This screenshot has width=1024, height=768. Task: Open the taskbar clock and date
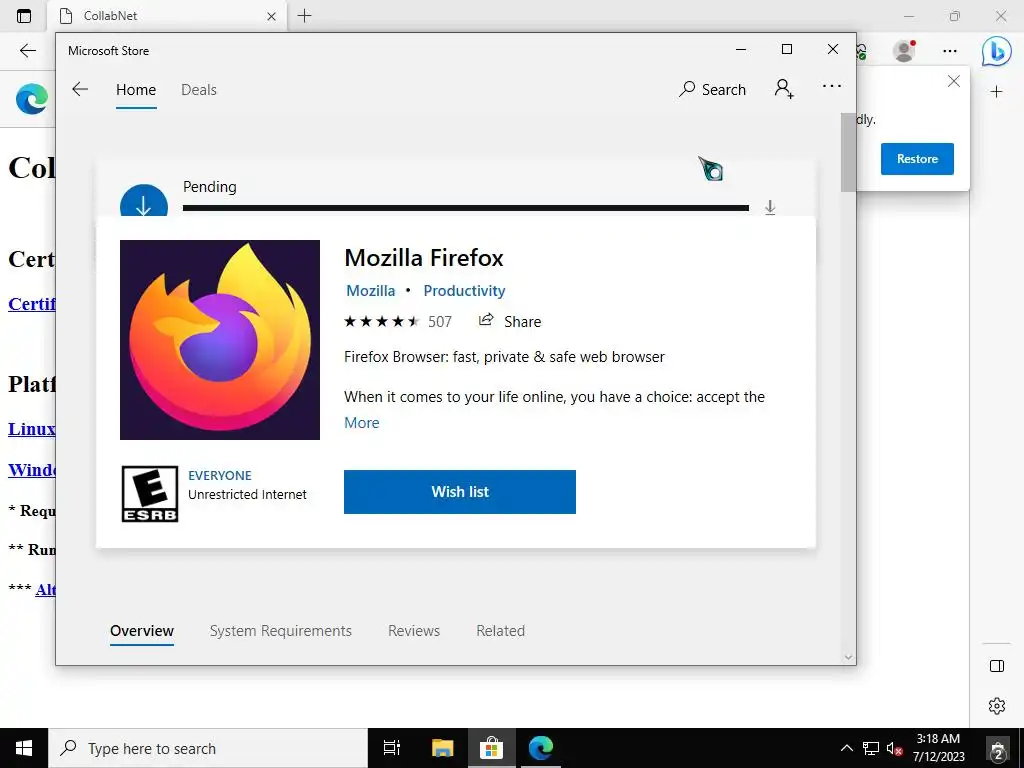tap(938, 748)
